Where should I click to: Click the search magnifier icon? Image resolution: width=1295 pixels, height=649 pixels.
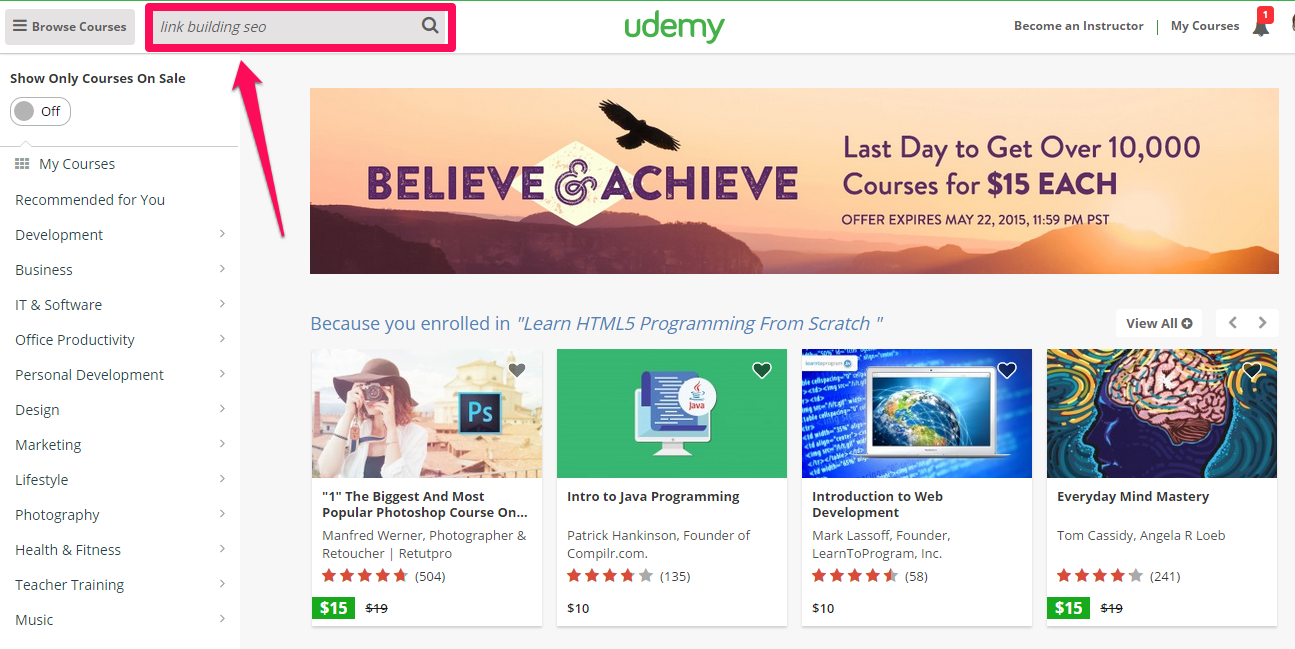tap(430, 26)
